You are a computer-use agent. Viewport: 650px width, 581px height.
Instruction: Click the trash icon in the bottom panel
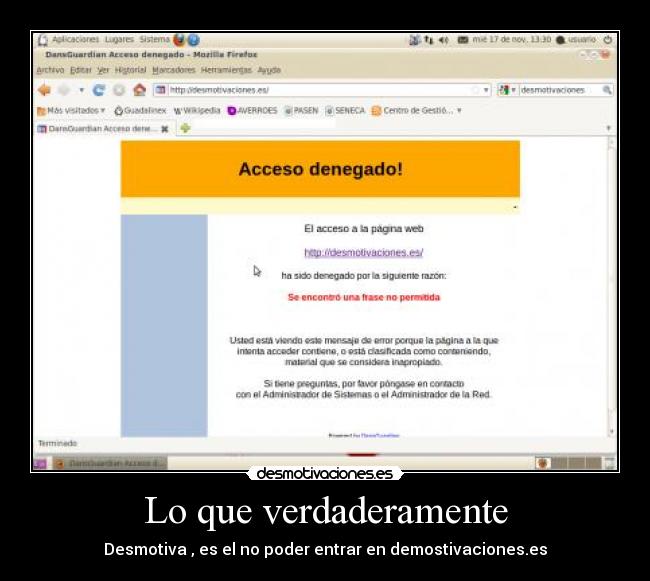pos(609,463)
